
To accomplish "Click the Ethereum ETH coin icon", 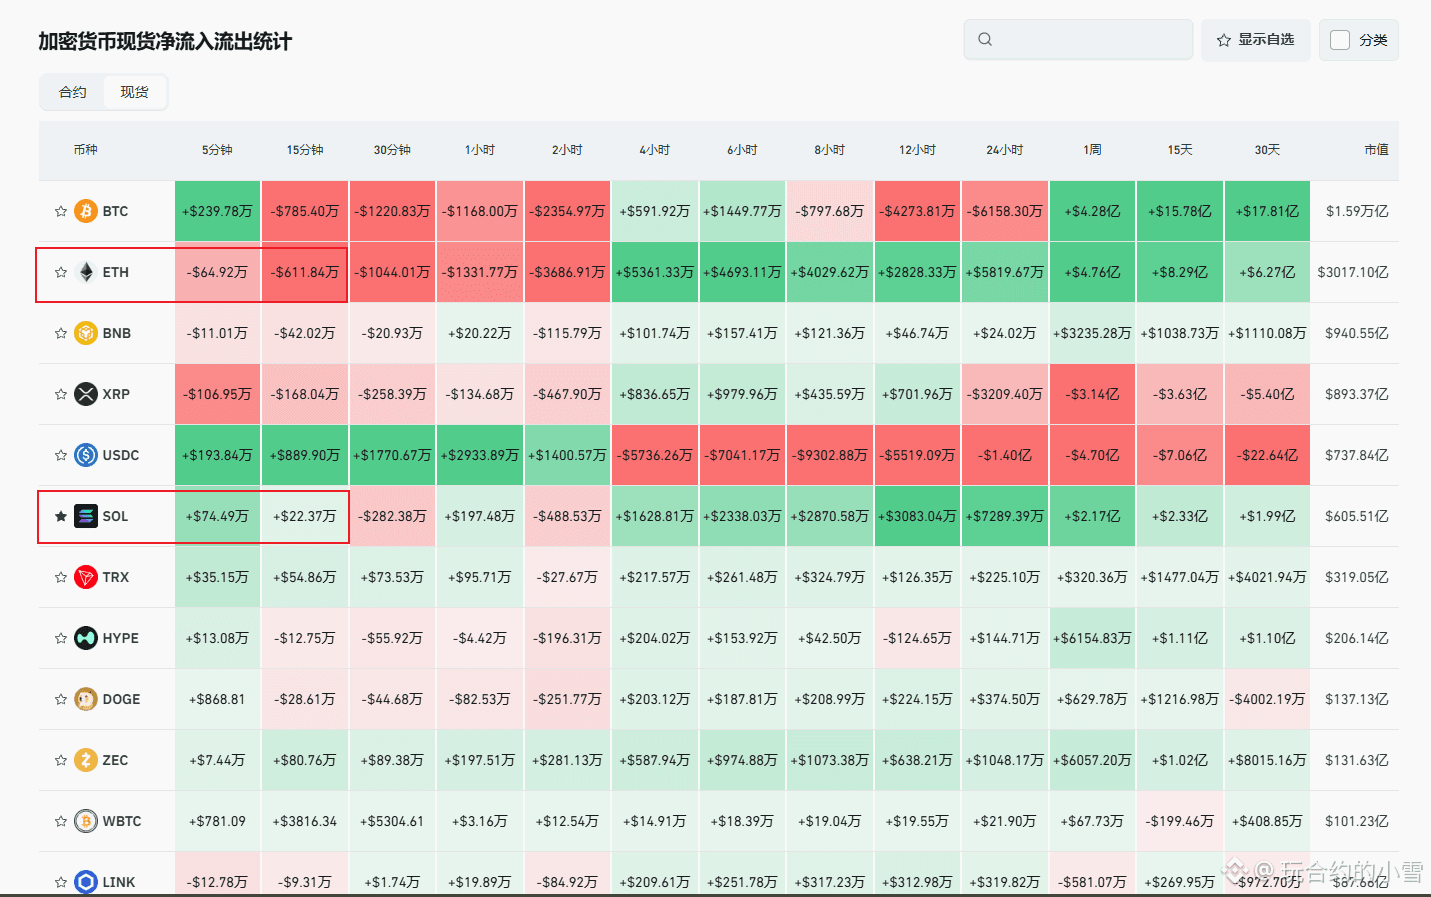I will [x=86, y=272].
